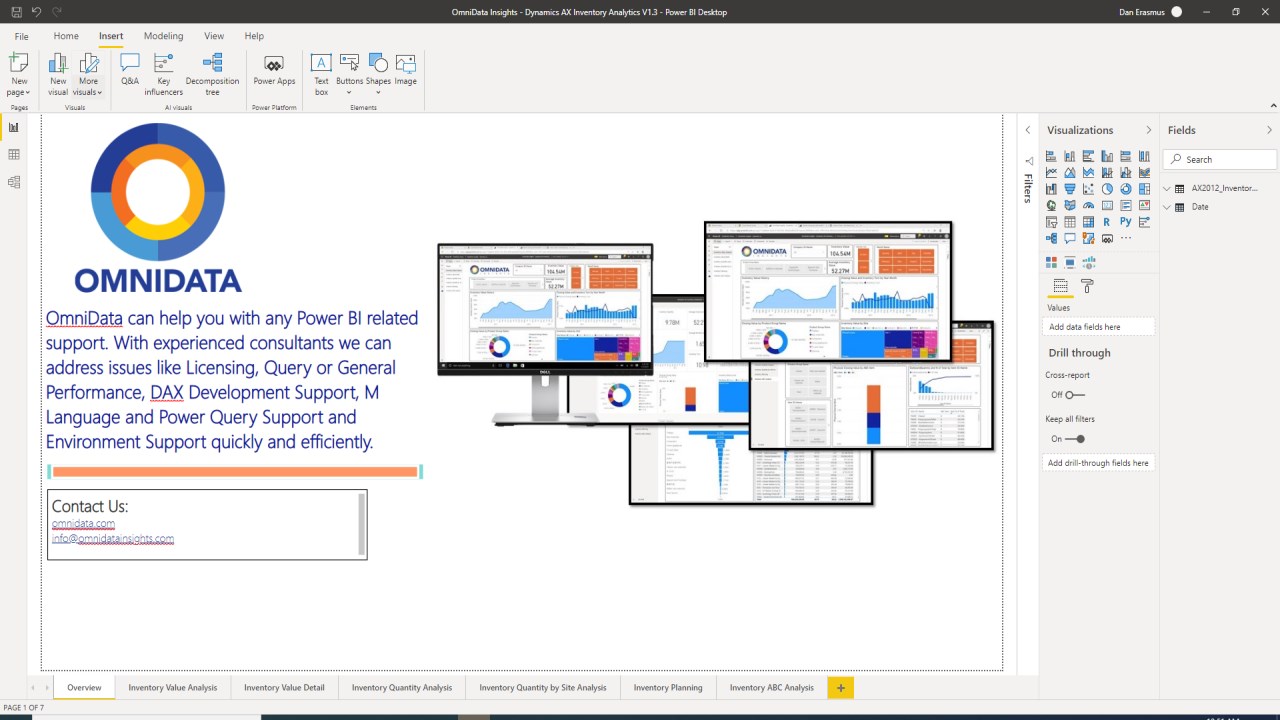Screen dimensions: 1280x720
Task: Switch to Report view in left sidebar
Action: point(14,127)
